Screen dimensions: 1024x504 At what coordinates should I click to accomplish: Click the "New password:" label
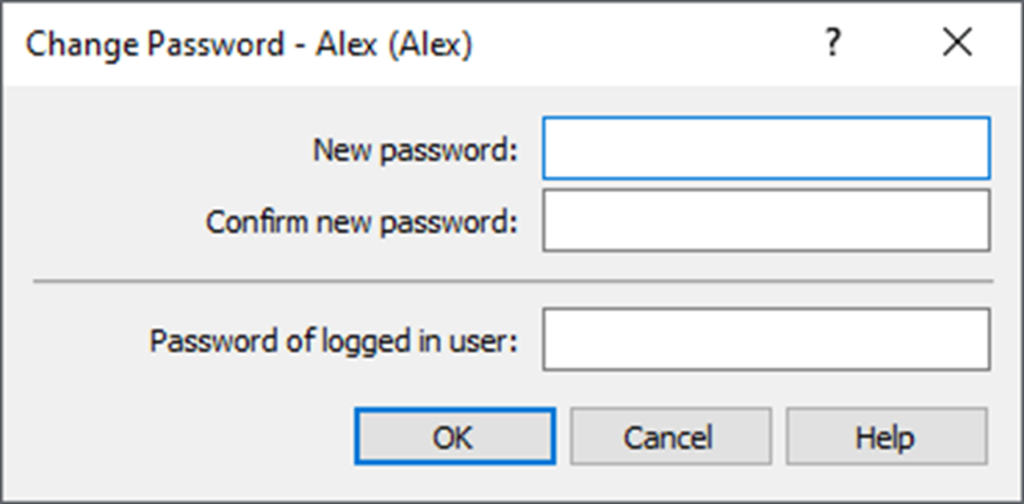416,150
